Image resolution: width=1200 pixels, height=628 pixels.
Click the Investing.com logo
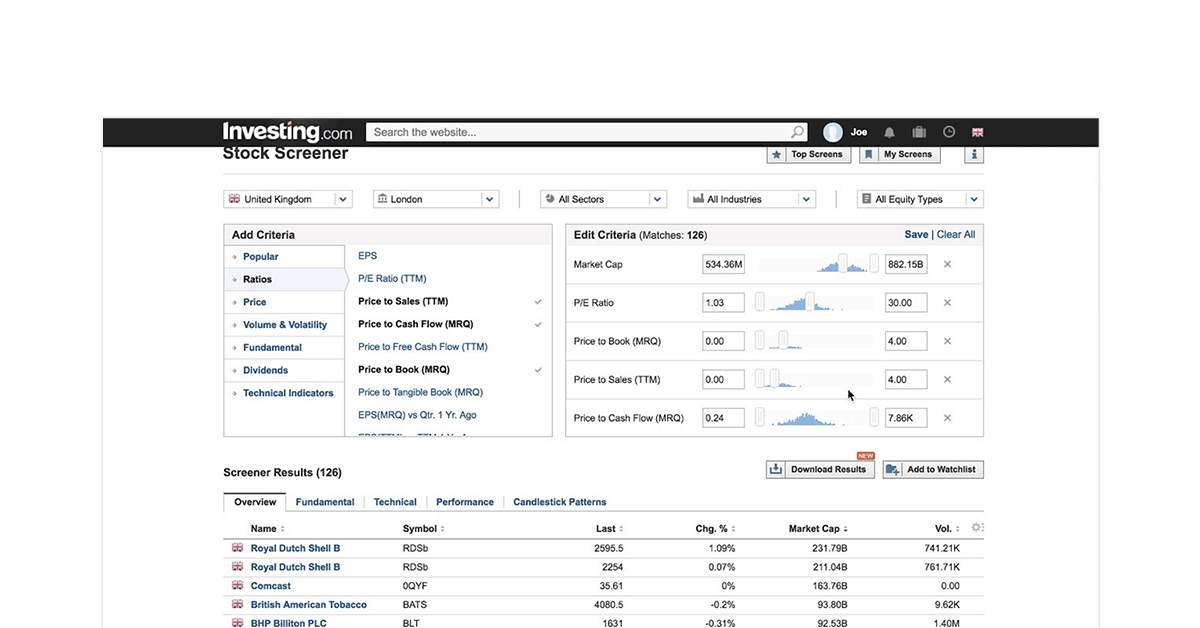tap(288, 132)
